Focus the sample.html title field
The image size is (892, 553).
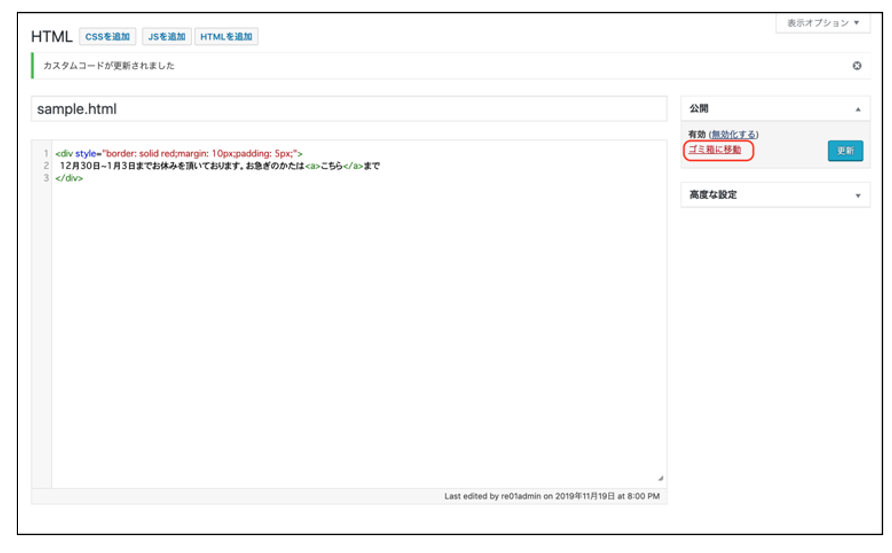pyautogui.click(x=348, y=109)
